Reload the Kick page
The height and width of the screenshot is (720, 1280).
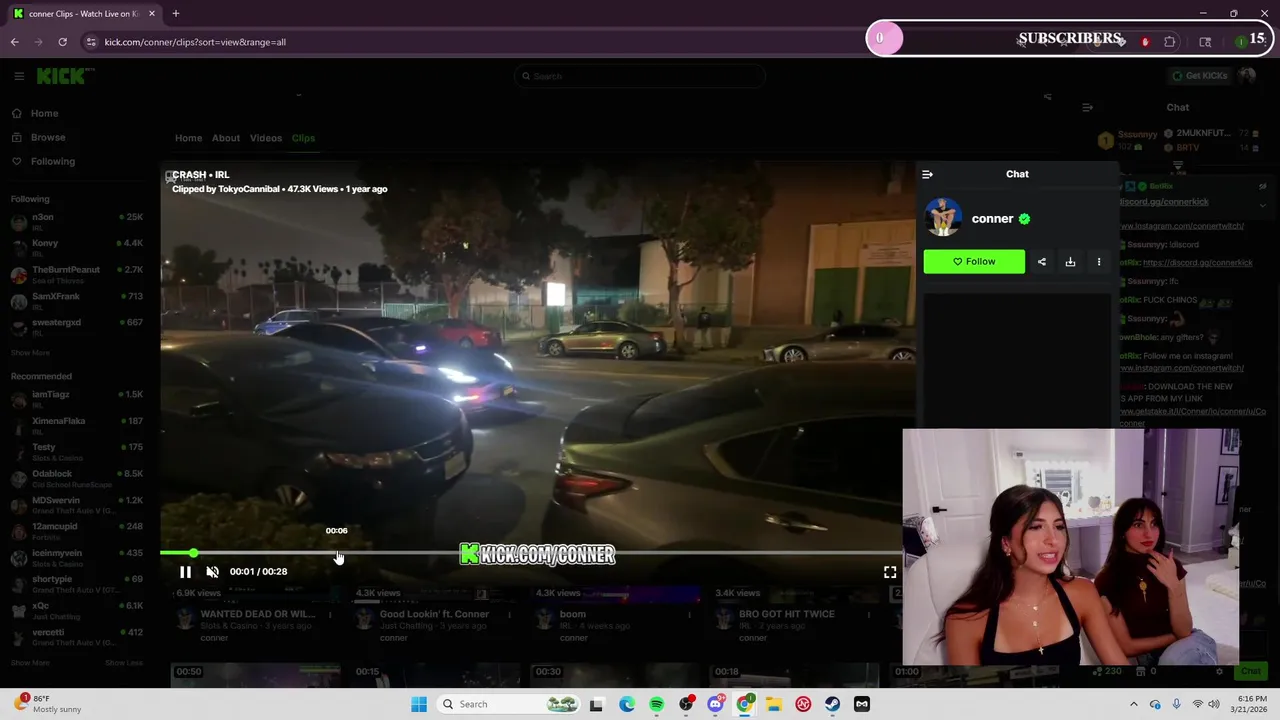click(62, 42)
